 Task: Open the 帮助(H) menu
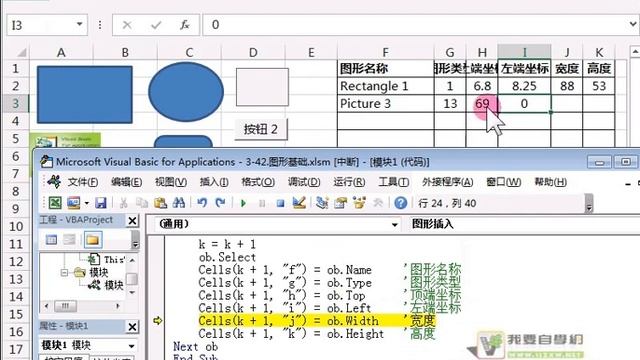550,182
